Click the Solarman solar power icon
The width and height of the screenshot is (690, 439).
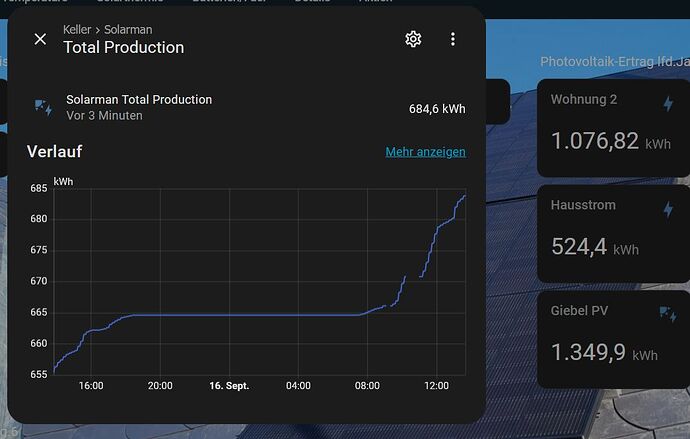[x=44, y=108]
